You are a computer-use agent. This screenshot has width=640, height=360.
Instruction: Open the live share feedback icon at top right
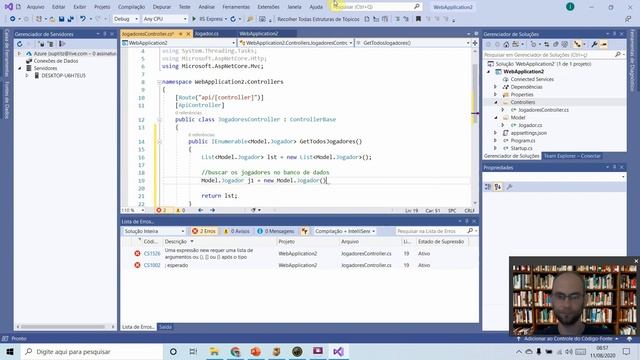coord(628,19)
